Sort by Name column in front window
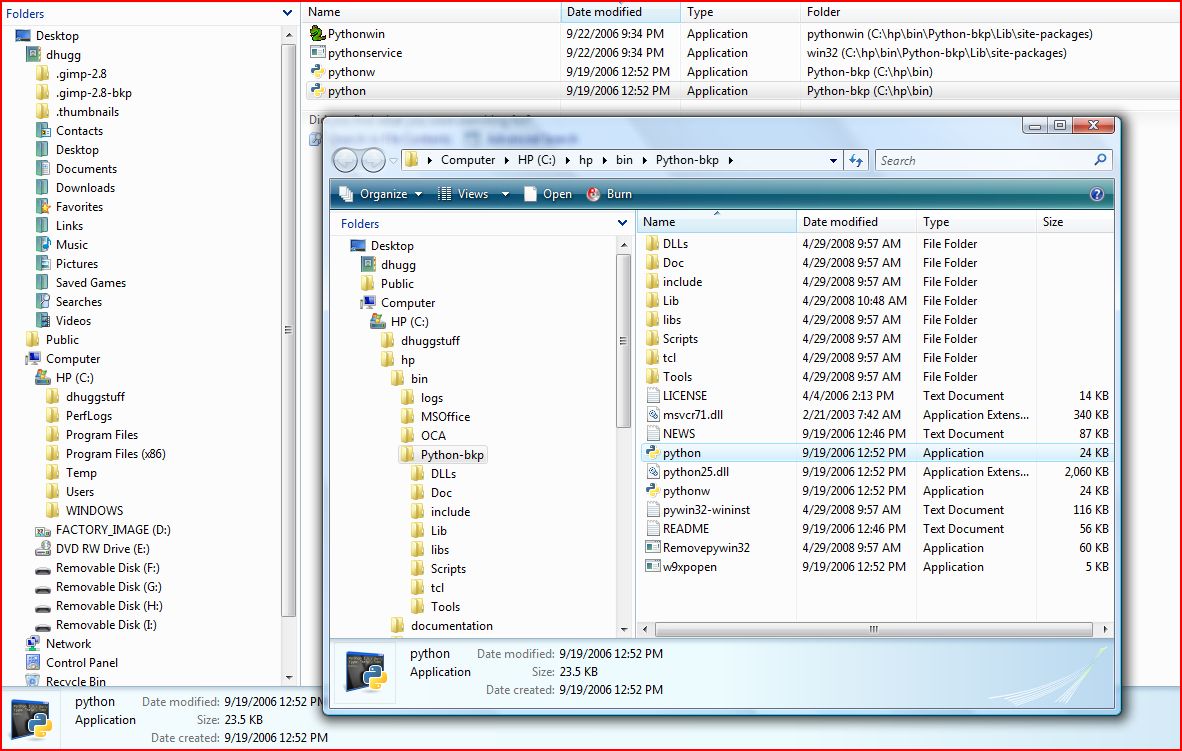Viewport: 1182px width, 751px height. pyautogui.click(x=716, y=222)
